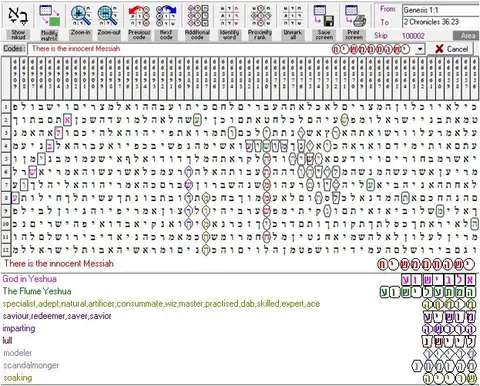Select row header 1 of the matrix
The width and height of the screenshot is (480, 386).
click(6, 107)
